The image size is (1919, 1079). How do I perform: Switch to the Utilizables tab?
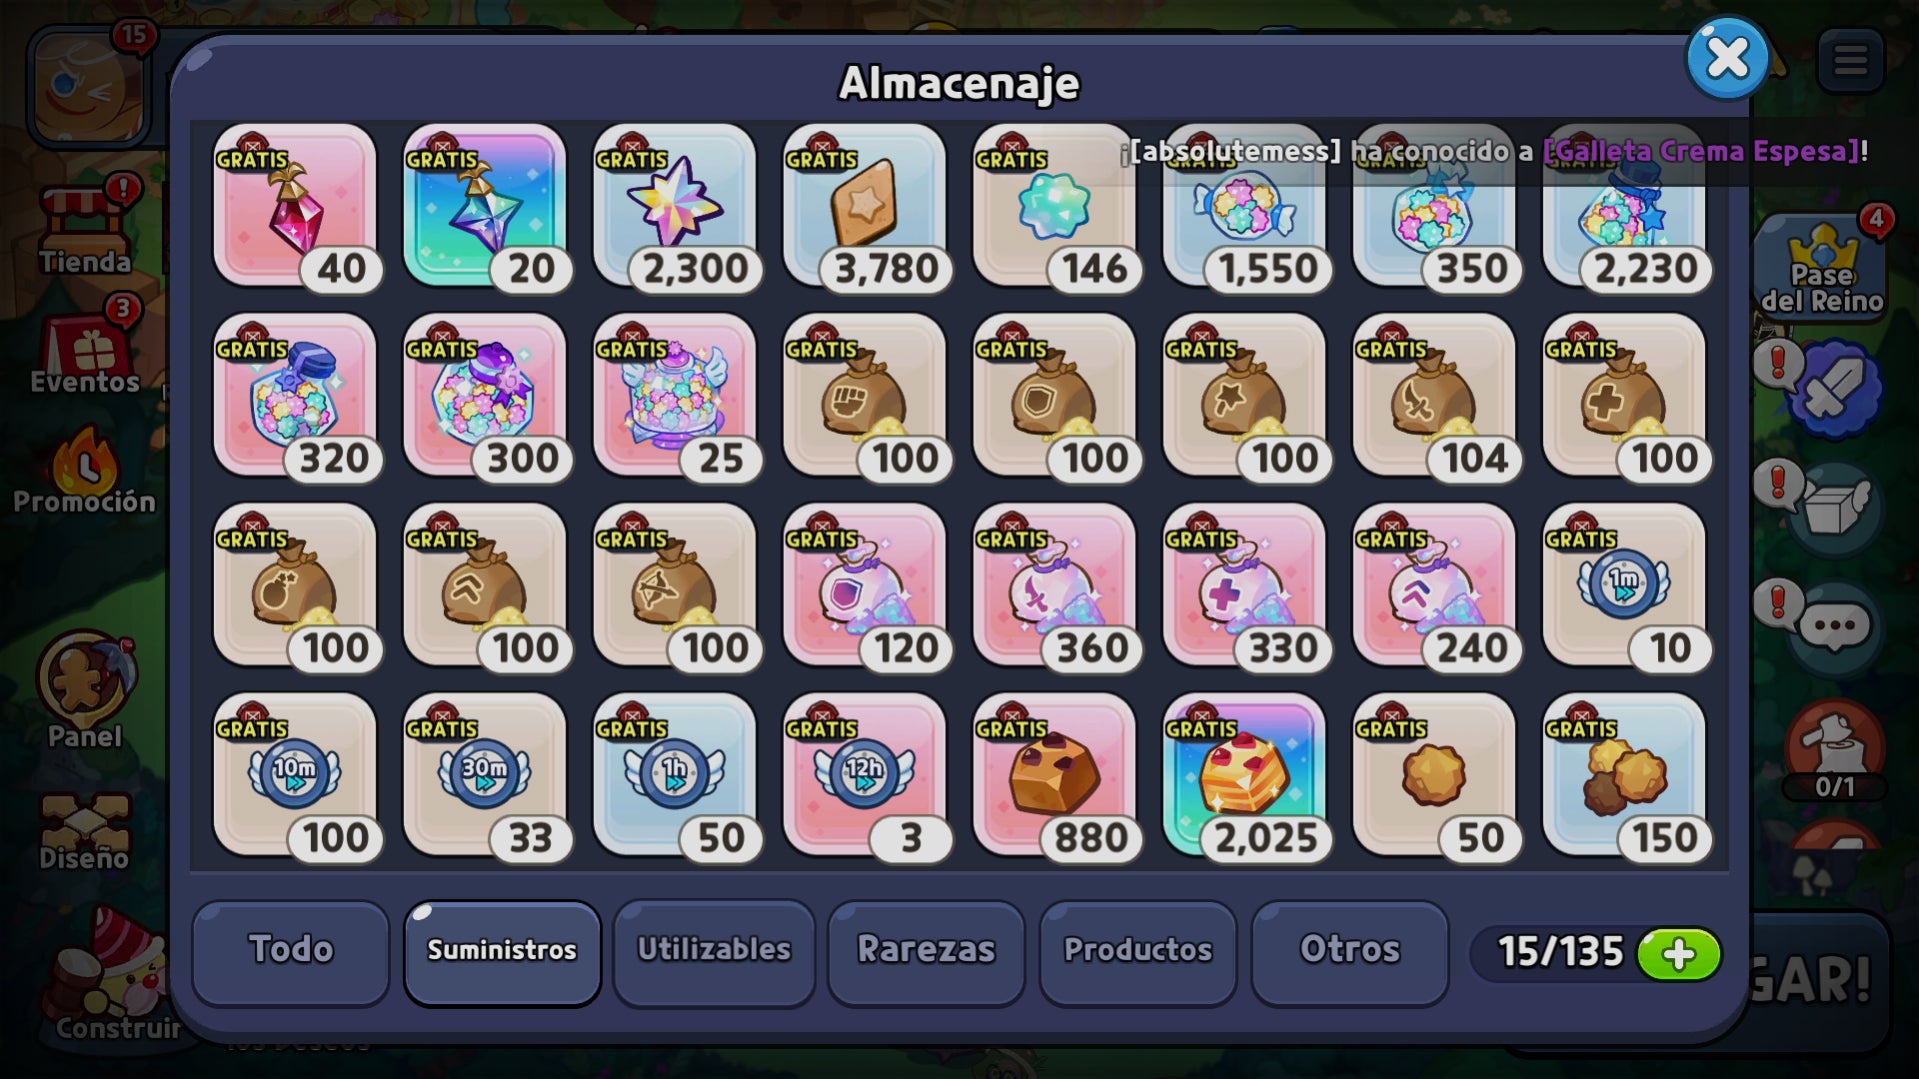[x=714, y=951]
